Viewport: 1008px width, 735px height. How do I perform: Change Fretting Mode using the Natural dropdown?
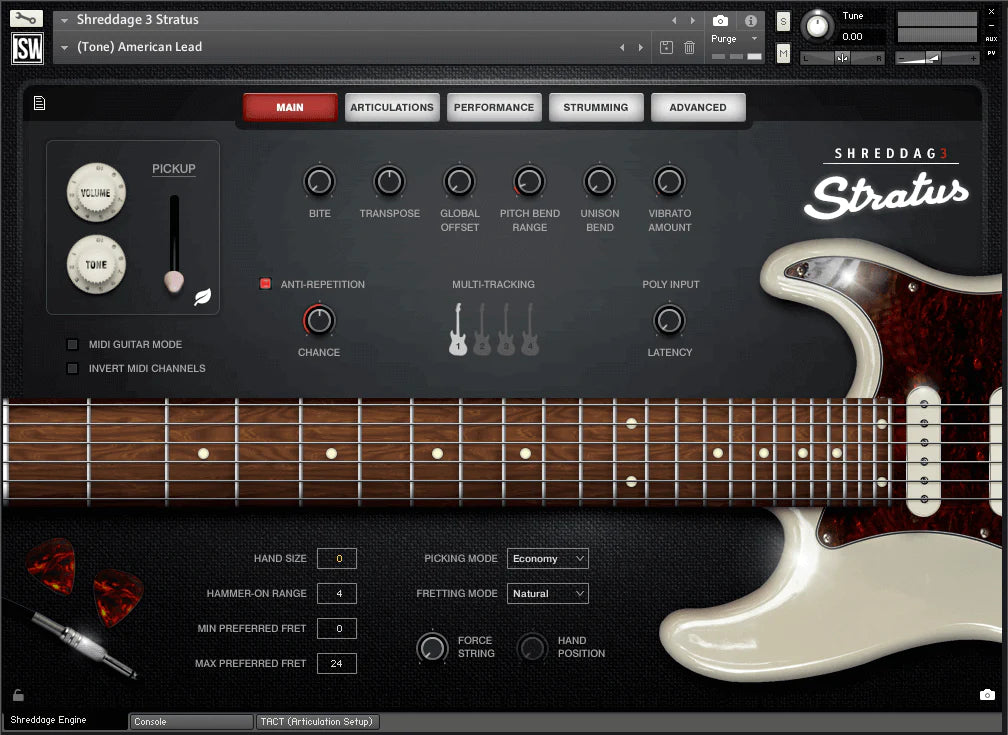point(547,593)
